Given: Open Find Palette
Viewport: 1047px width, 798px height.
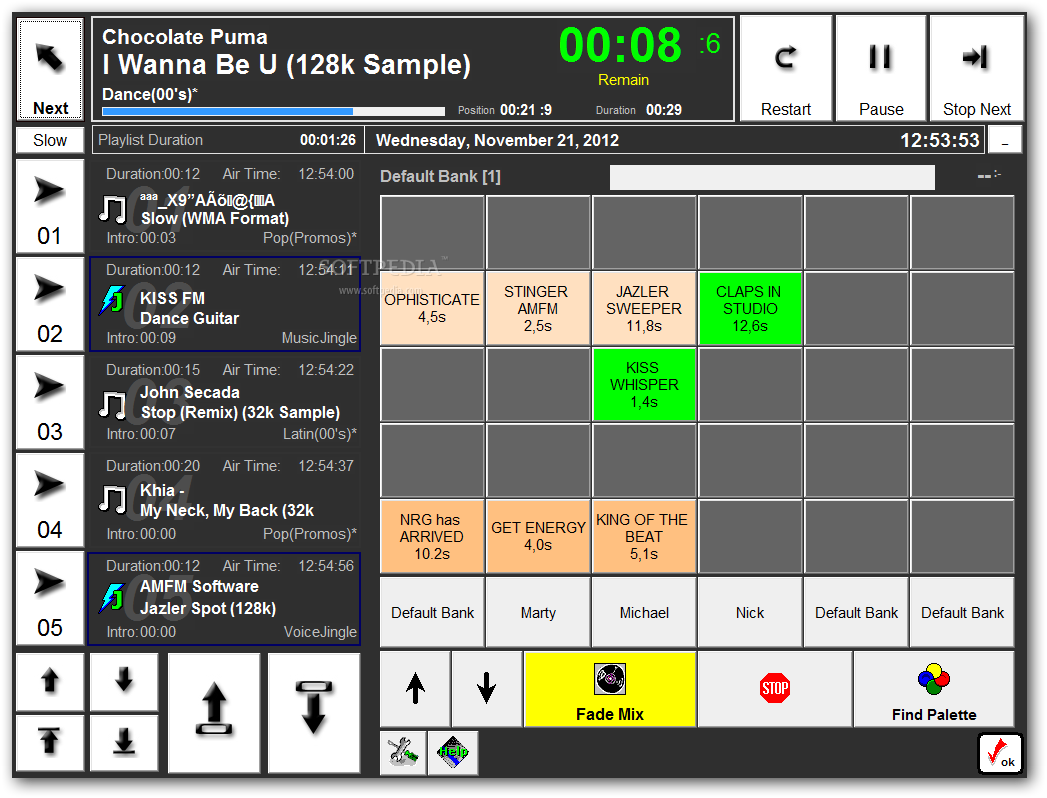Looking at the screenshot, I should [x=933, y=689].
